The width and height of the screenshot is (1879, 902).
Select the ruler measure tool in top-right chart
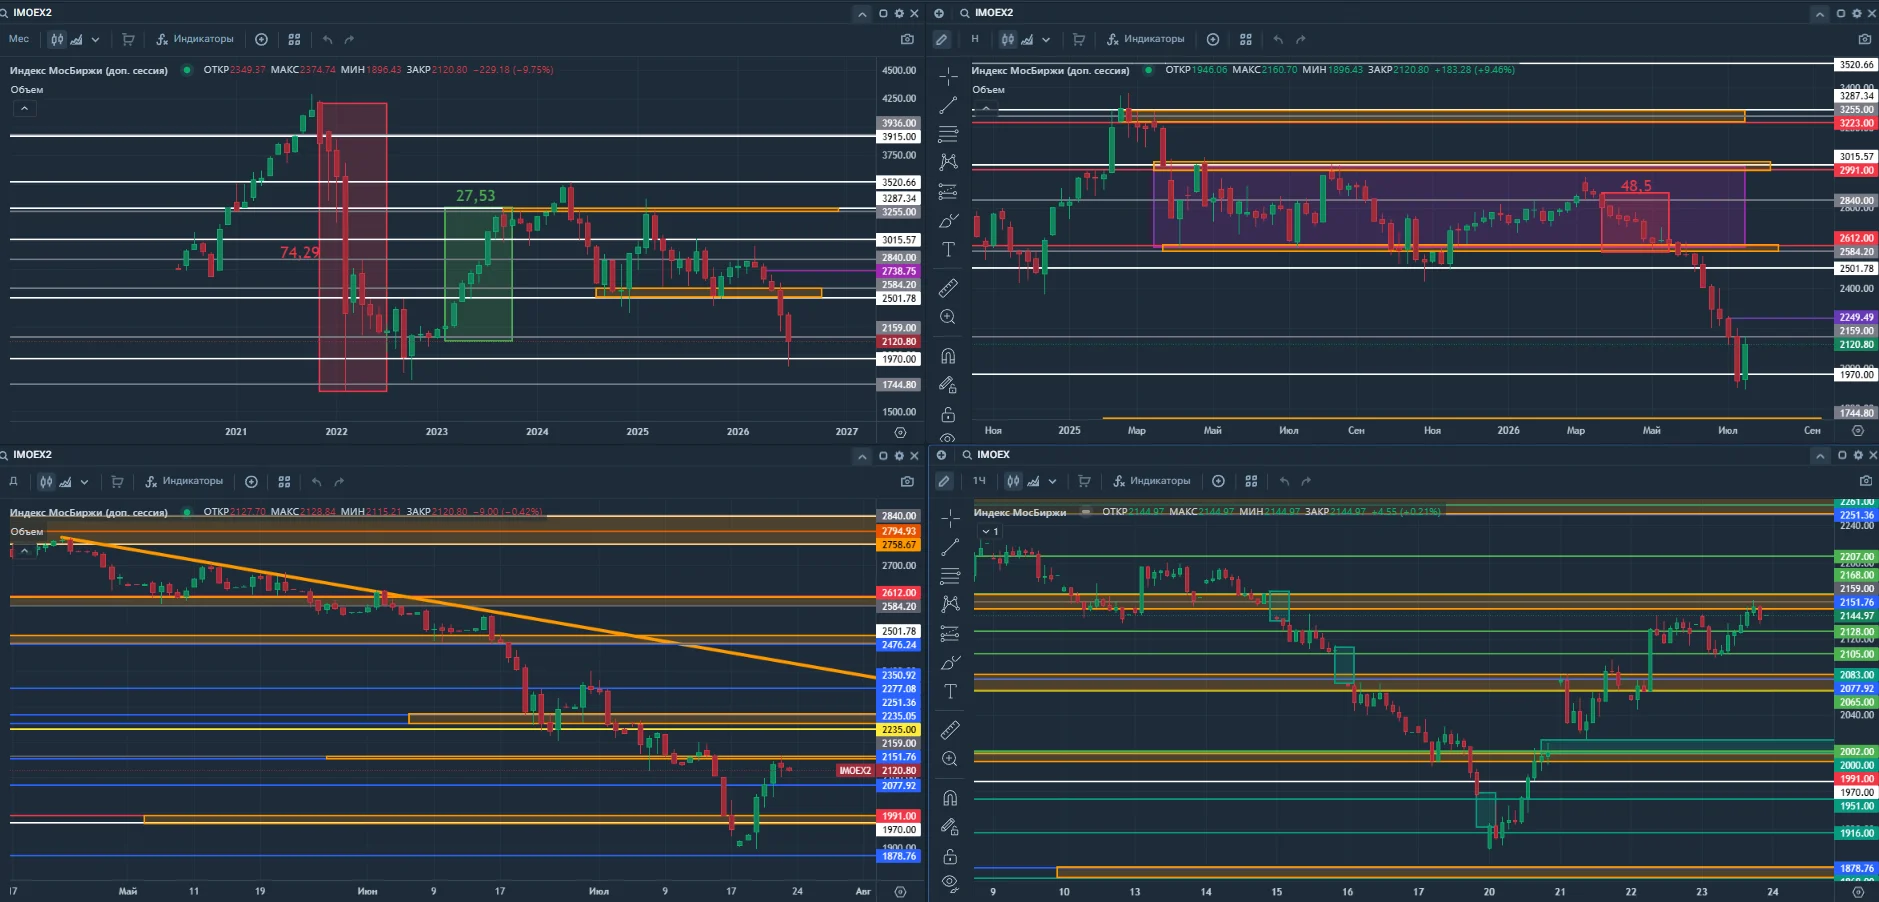(x=948, y=288)
